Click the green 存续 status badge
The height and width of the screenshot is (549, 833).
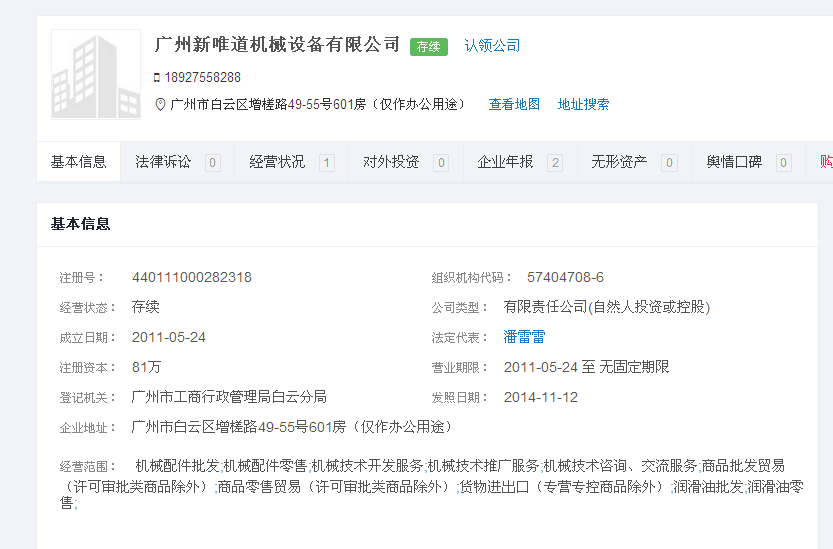pos(429,46)
